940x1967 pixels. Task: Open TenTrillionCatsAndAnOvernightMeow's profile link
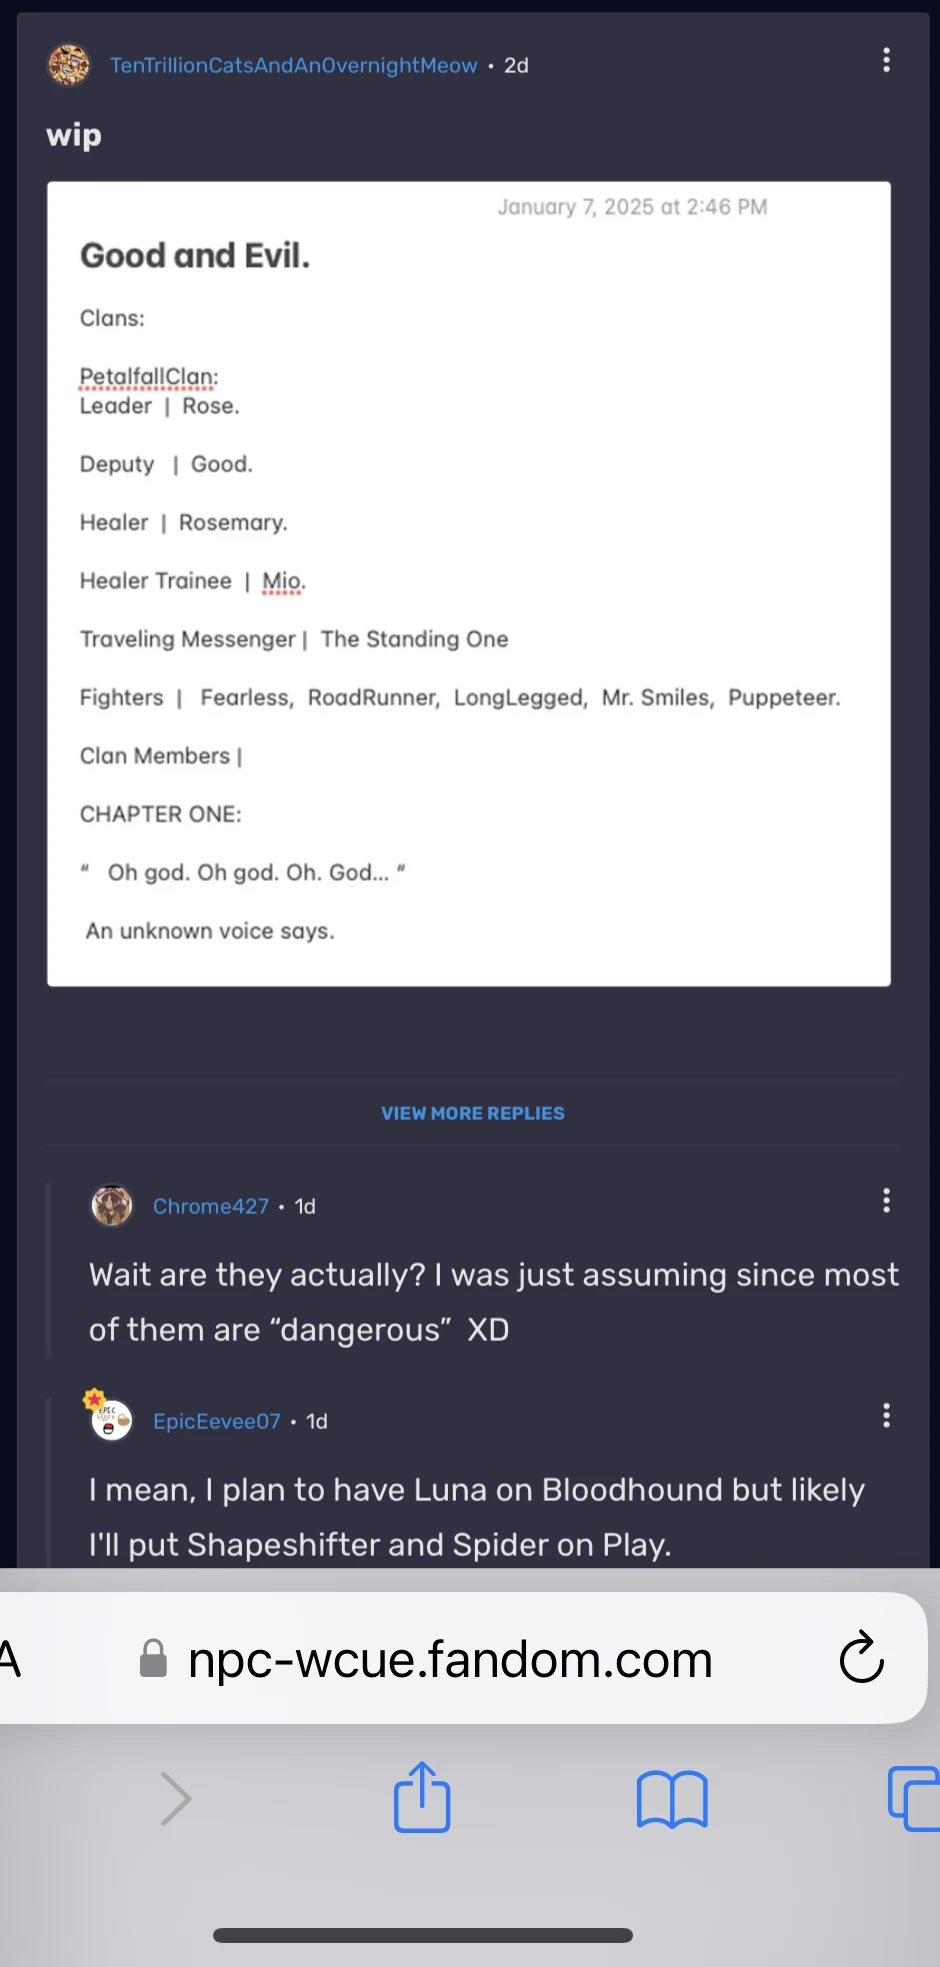(294, 65)
